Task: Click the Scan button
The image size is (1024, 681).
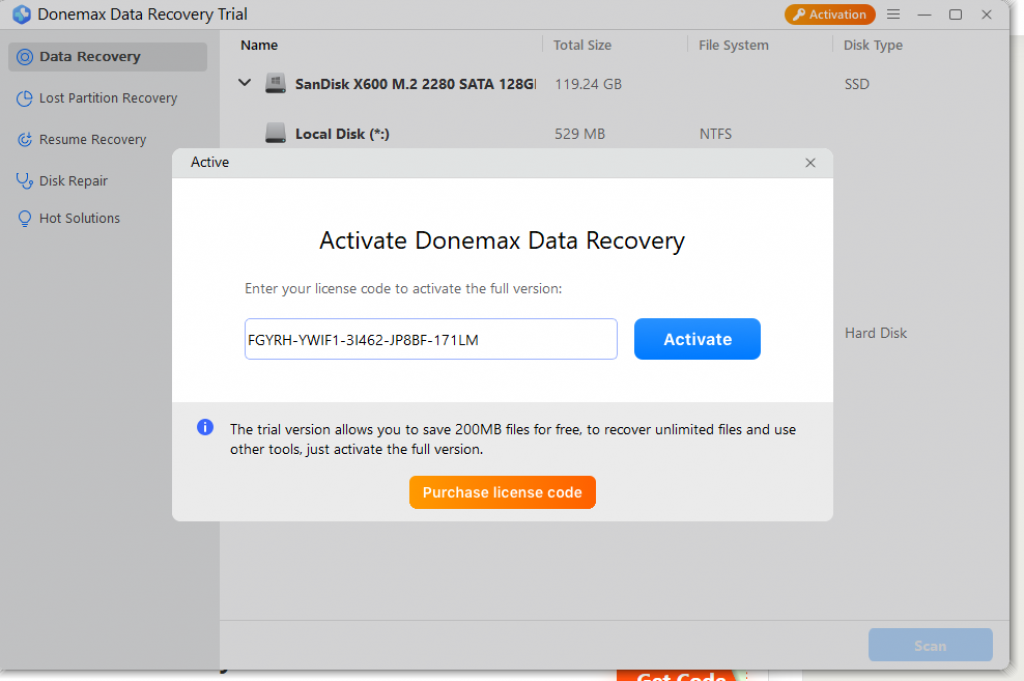Action: click(931, 645)
